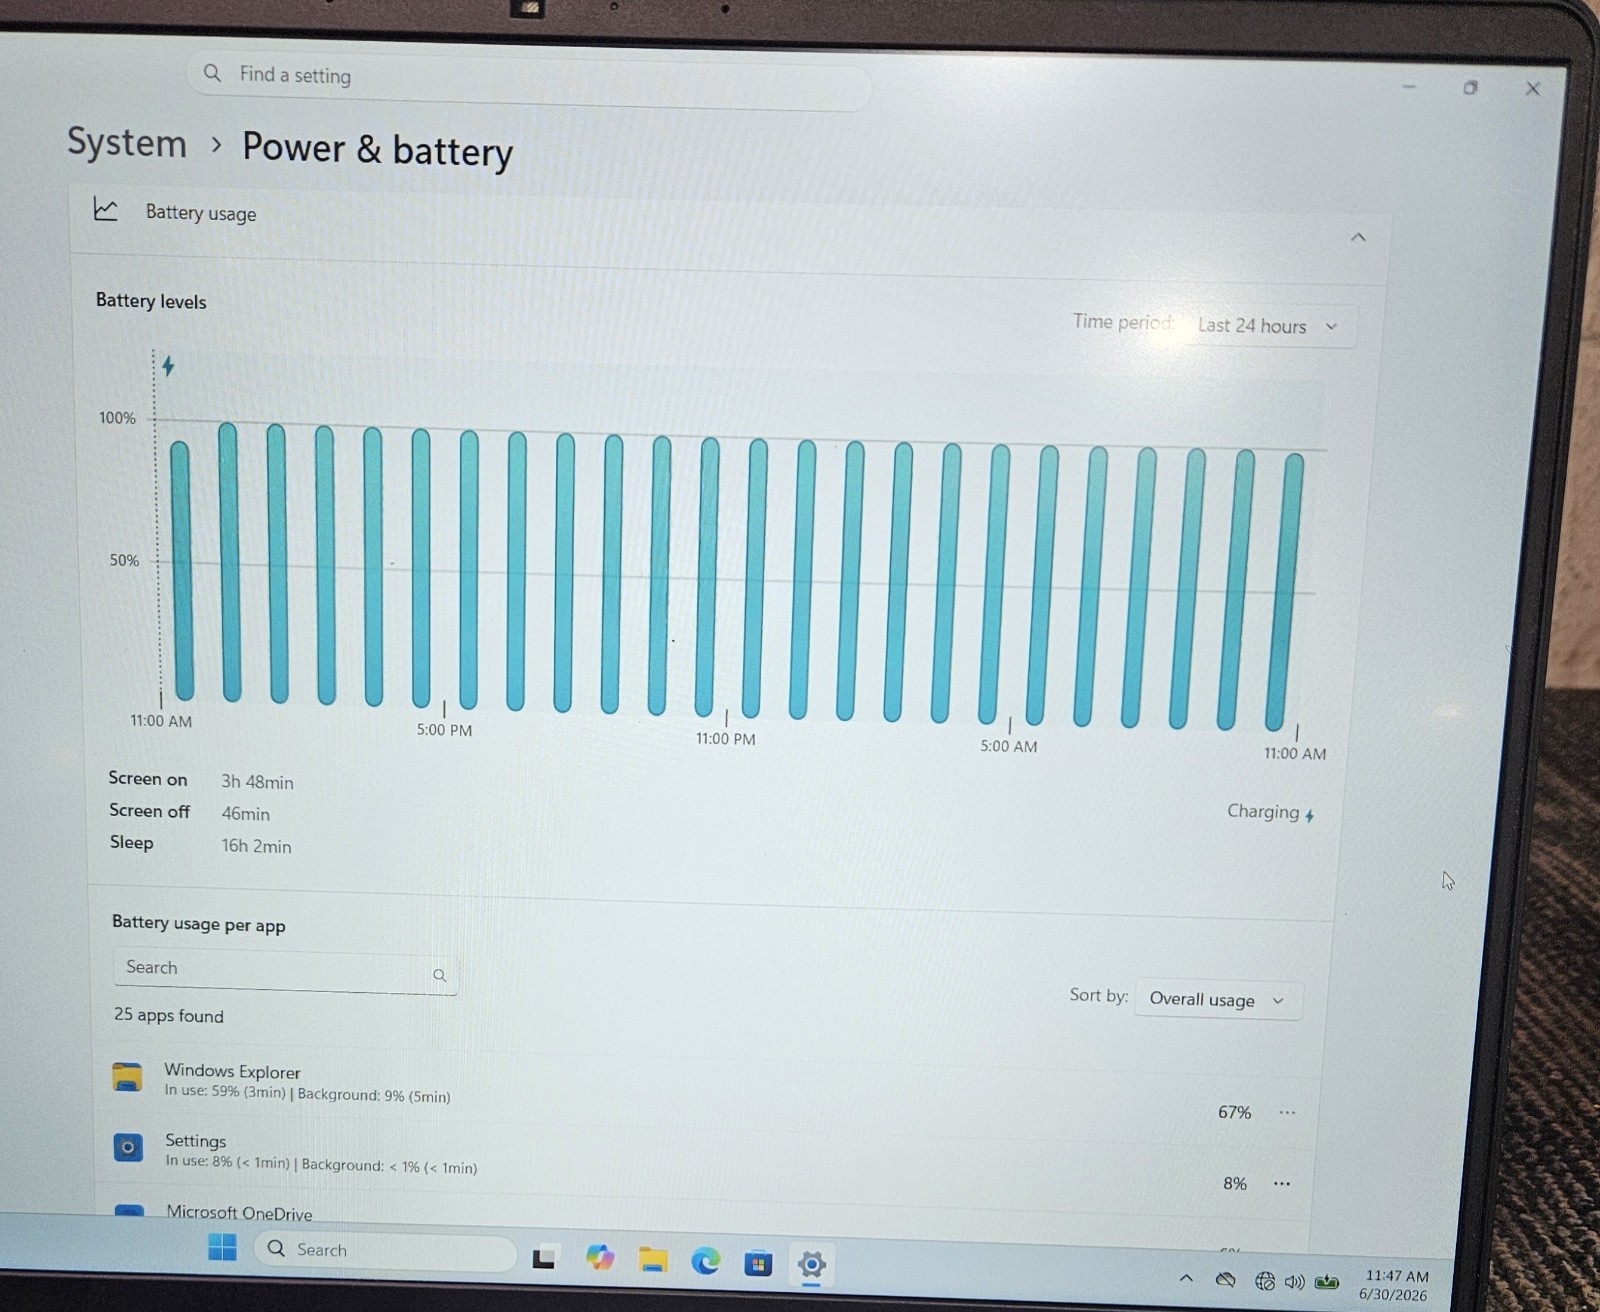
Task: Click the charging bolt icon above the chart
Action: coord(168,366)
